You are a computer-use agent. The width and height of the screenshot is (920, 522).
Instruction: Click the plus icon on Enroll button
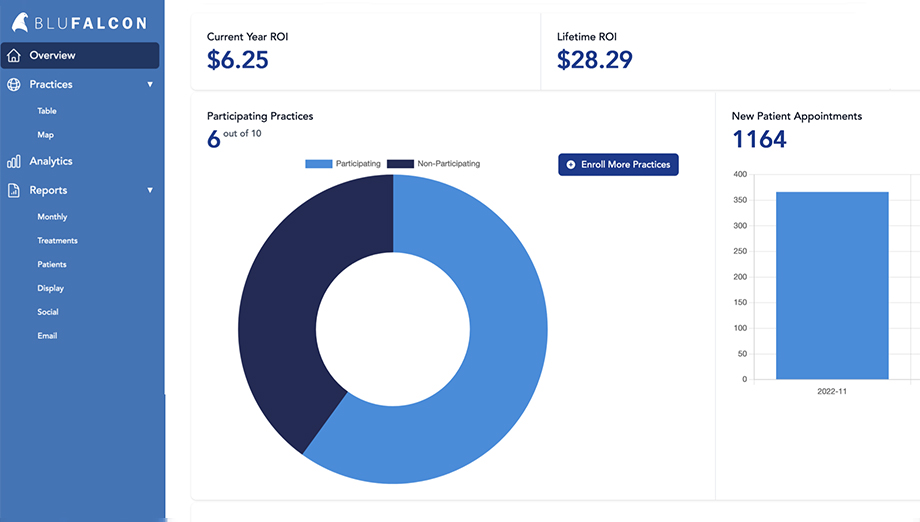pyautogui.click(x=571, y=164)
